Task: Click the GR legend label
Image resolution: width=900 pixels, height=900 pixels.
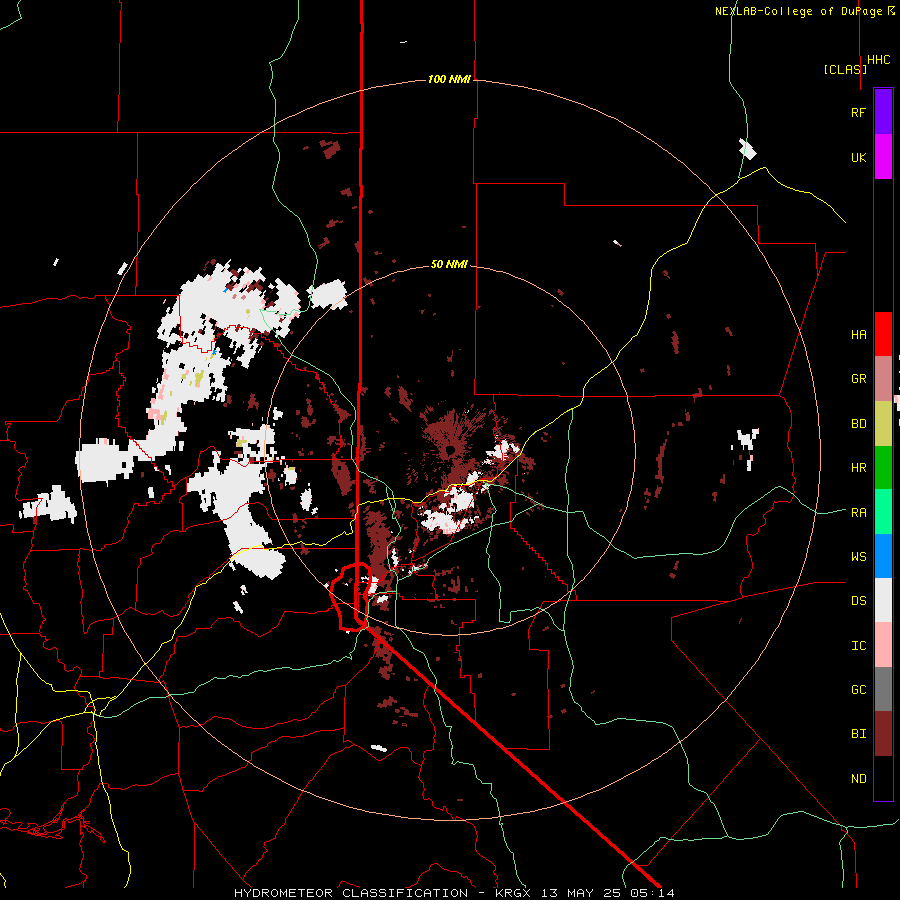Action: pyautogui.click(x=858, y=379)
